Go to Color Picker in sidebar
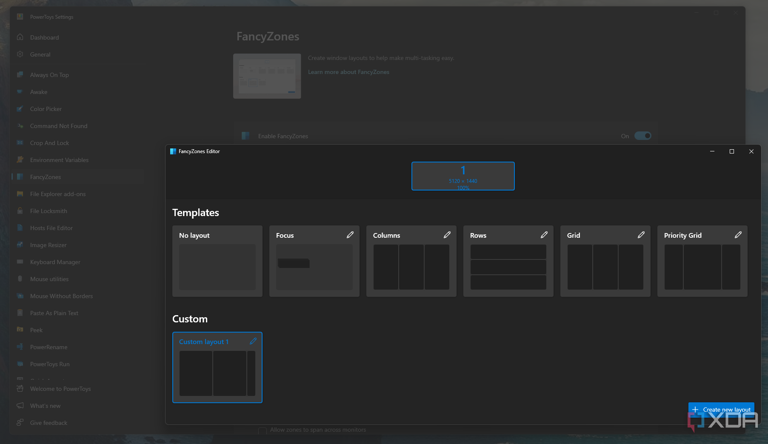Viewport: 768px width, 444px height. coord(45,109)
